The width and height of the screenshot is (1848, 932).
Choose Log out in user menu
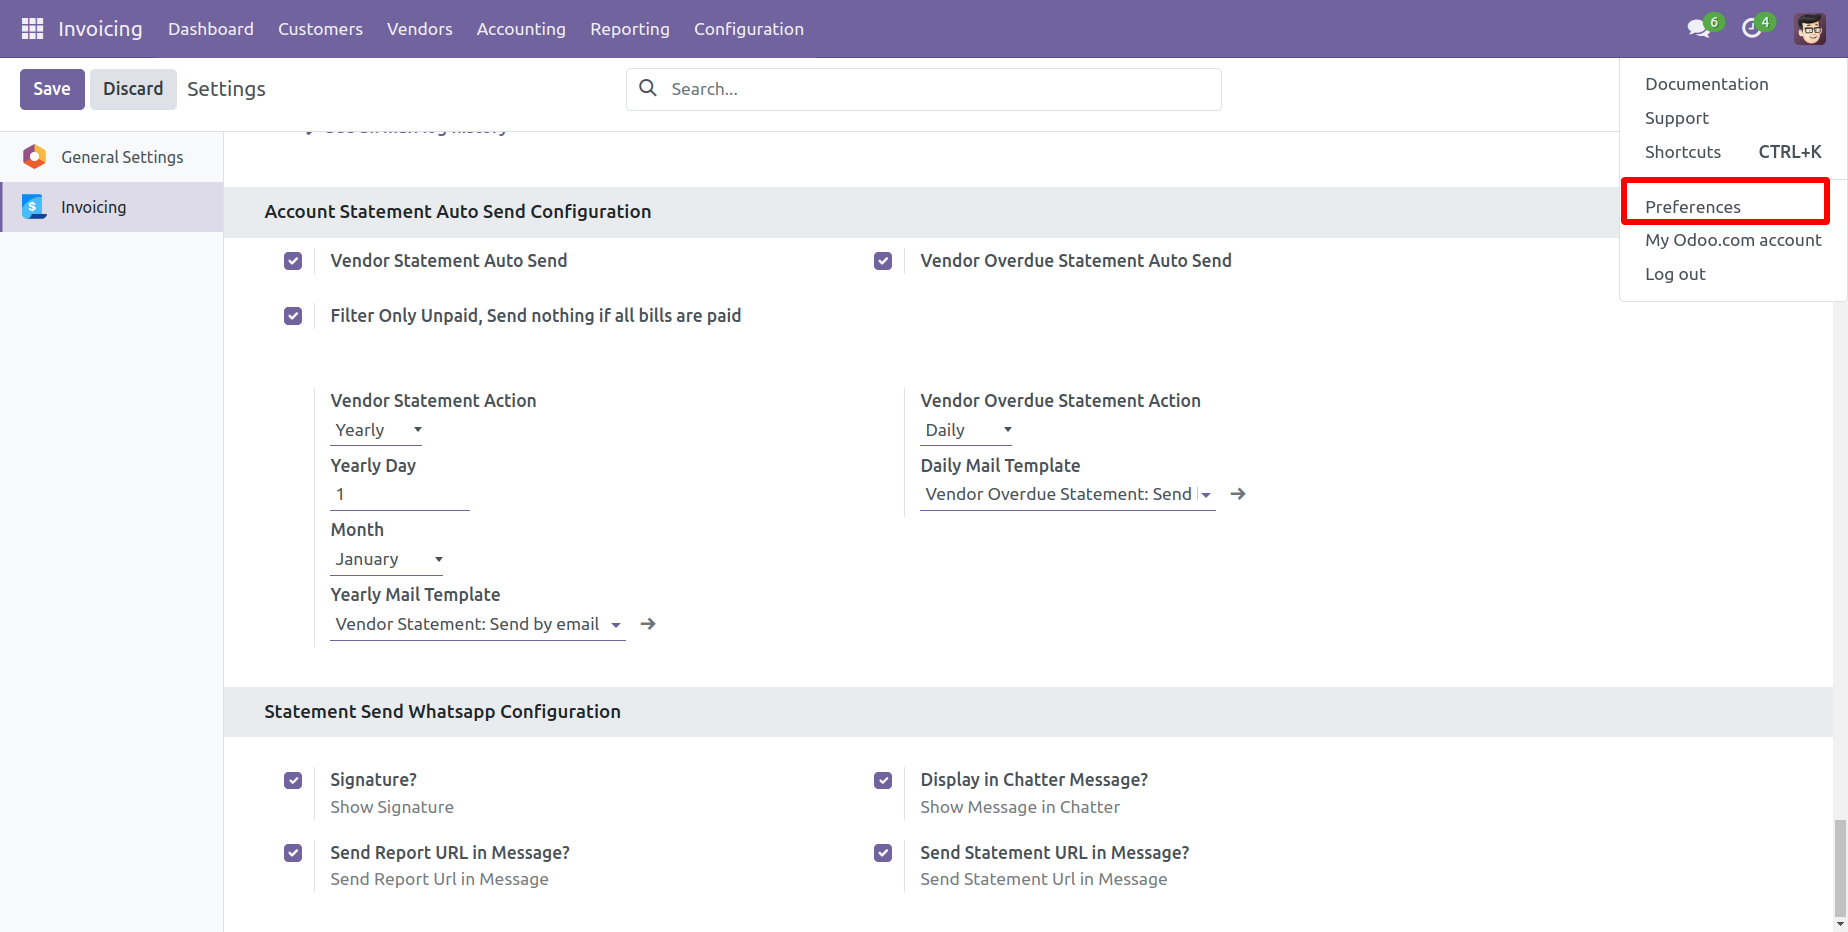coord(1733,274)
